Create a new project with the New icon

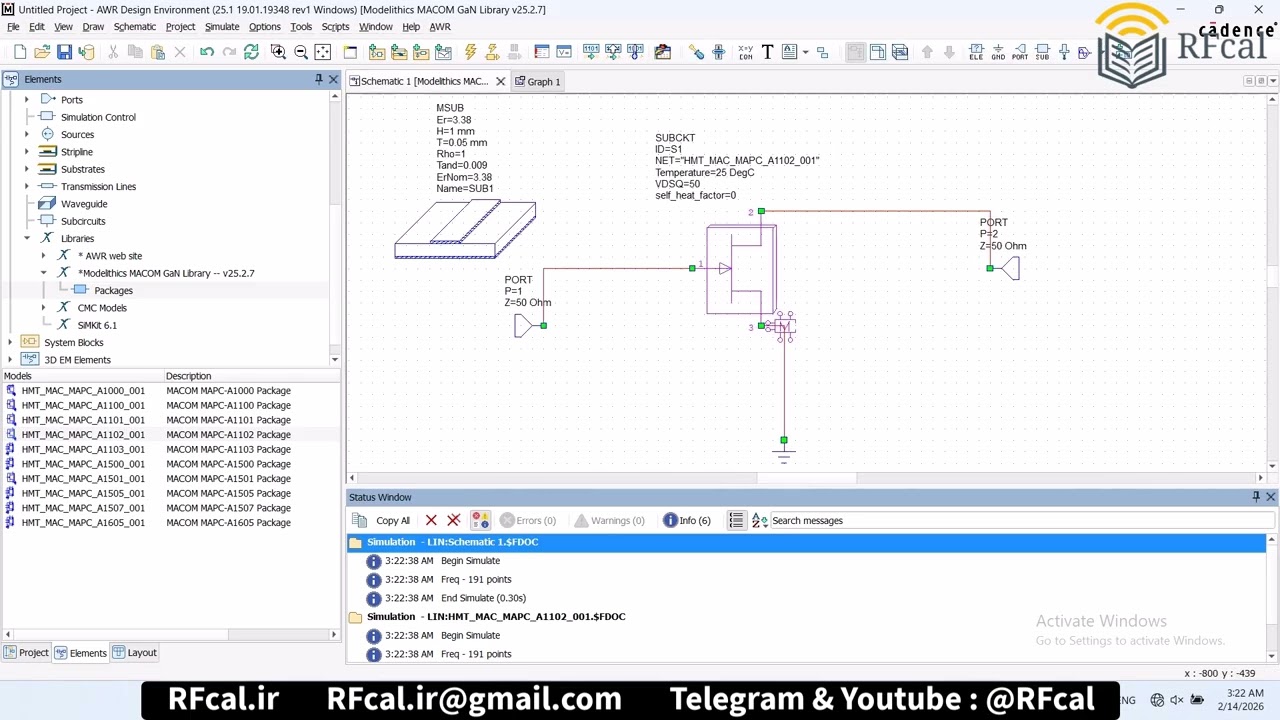[x=21, y=52]
